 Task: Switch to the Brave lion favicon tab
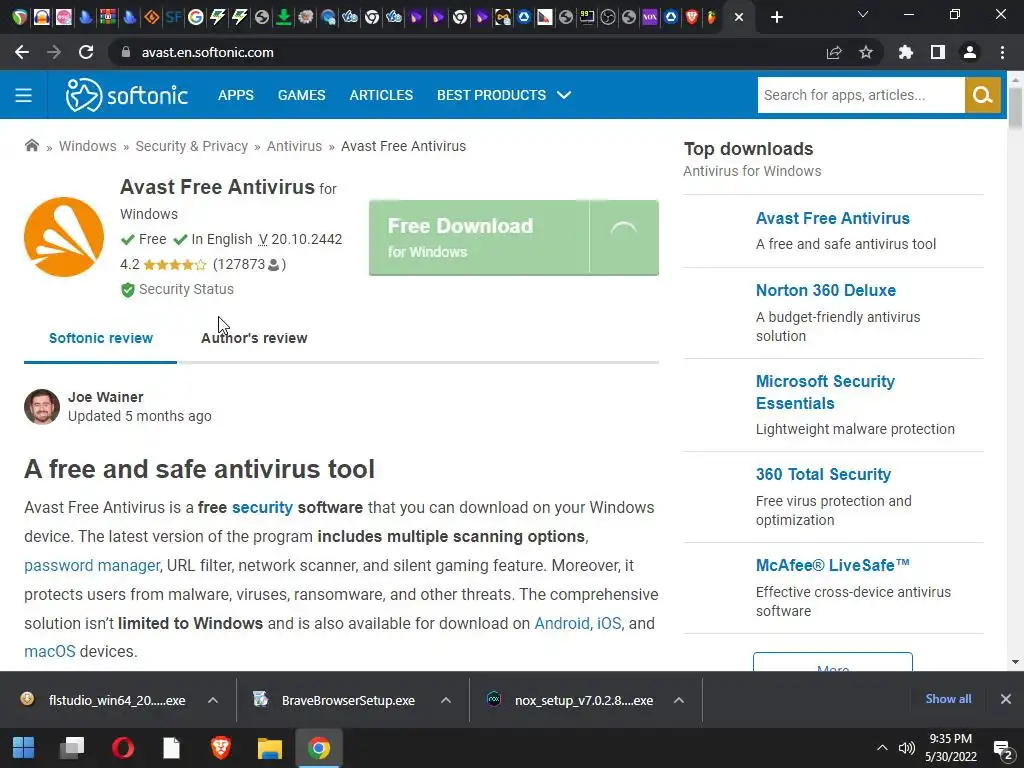(x=692, y=17)
